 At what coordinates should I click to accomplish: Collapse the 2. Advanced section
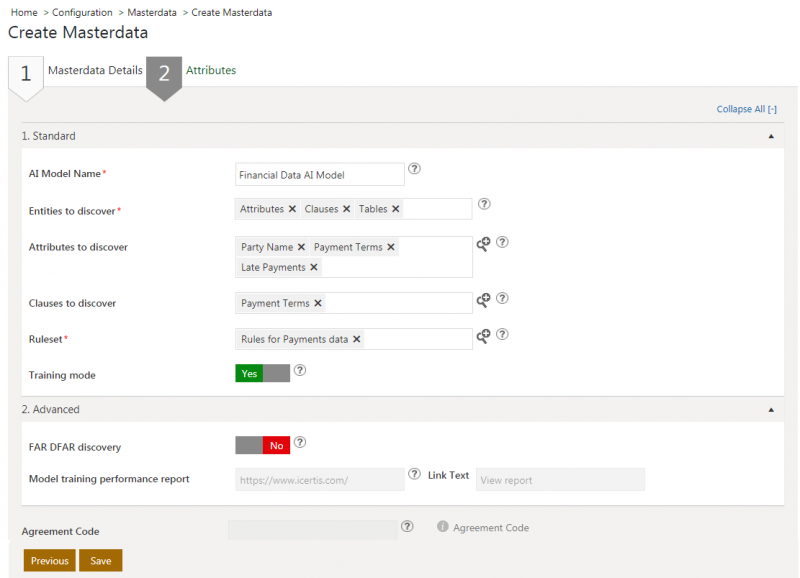point(770,409)
